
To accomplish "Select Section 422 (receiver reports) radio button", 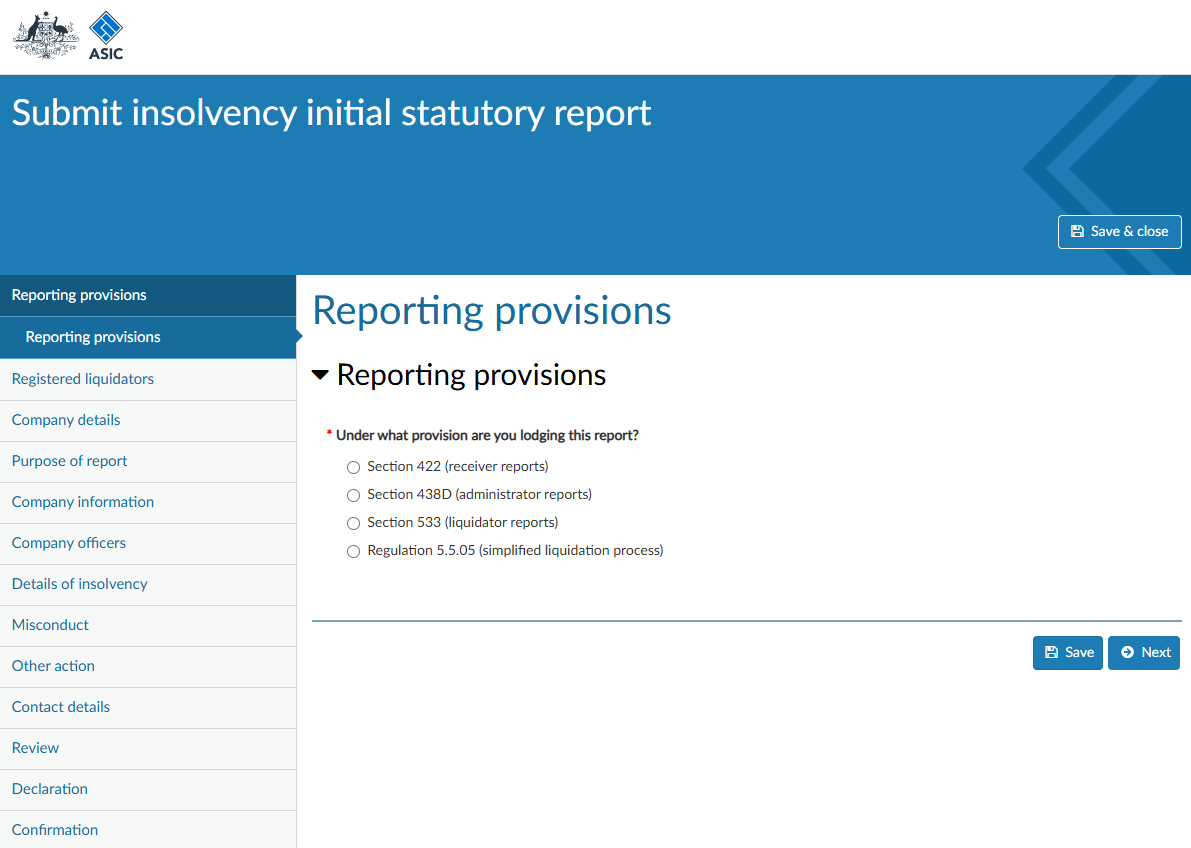I will pos(353,467).
